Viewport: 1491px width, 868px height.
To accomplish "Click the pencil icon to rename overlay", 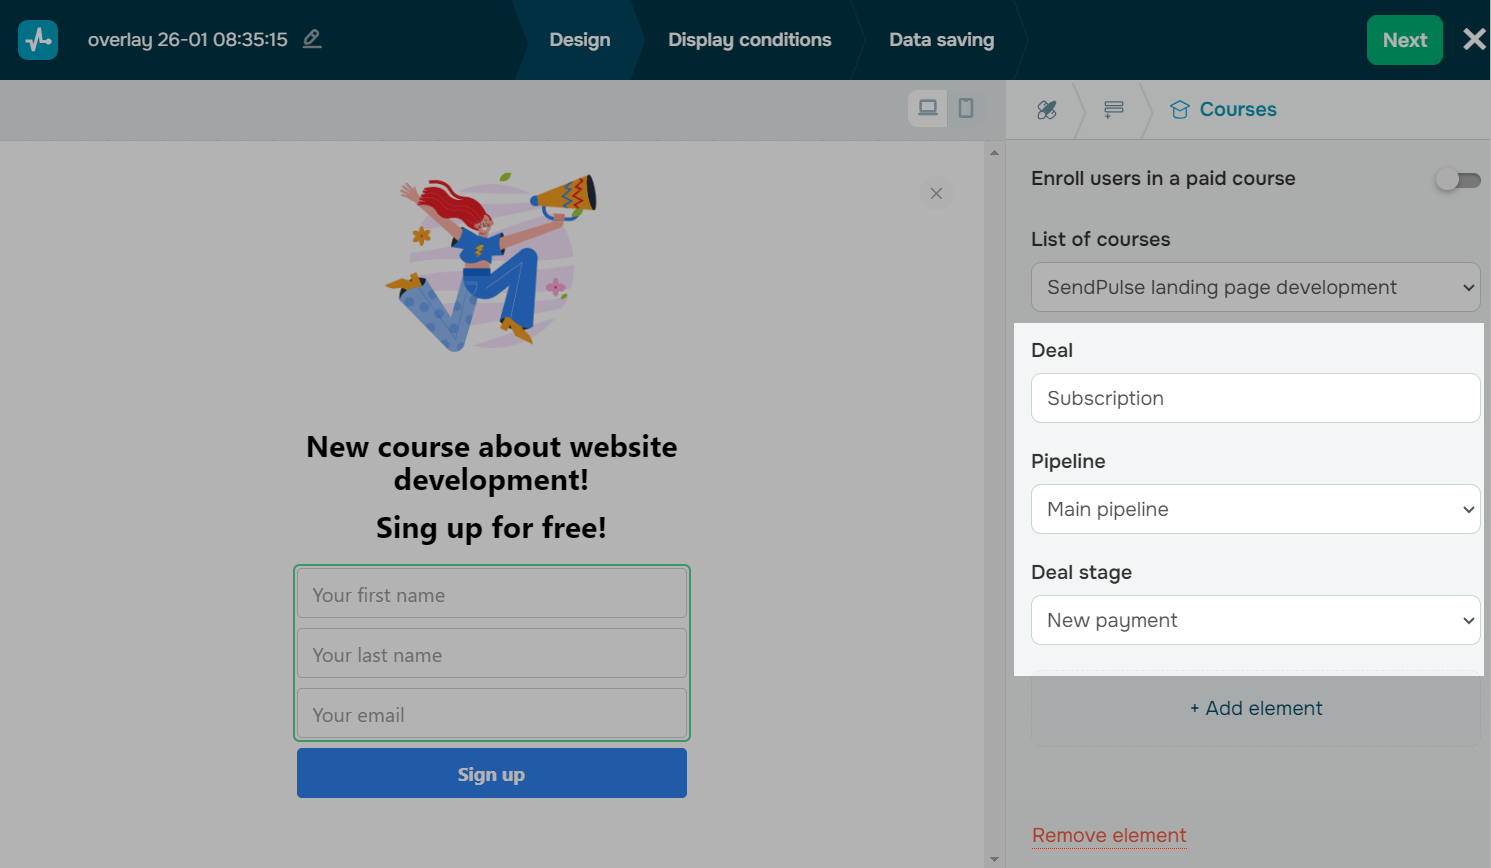I will click(x=312, y=39).
